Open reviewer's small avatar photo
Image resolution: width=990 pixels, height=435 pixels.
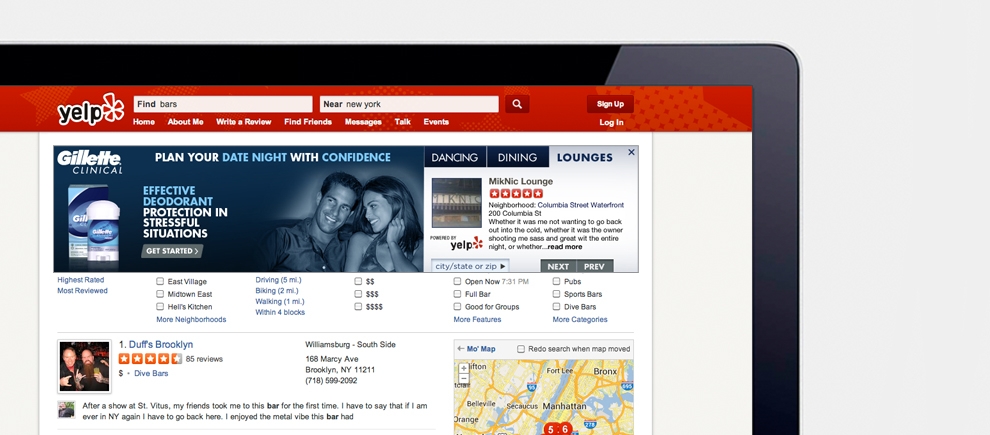(66, 409)
